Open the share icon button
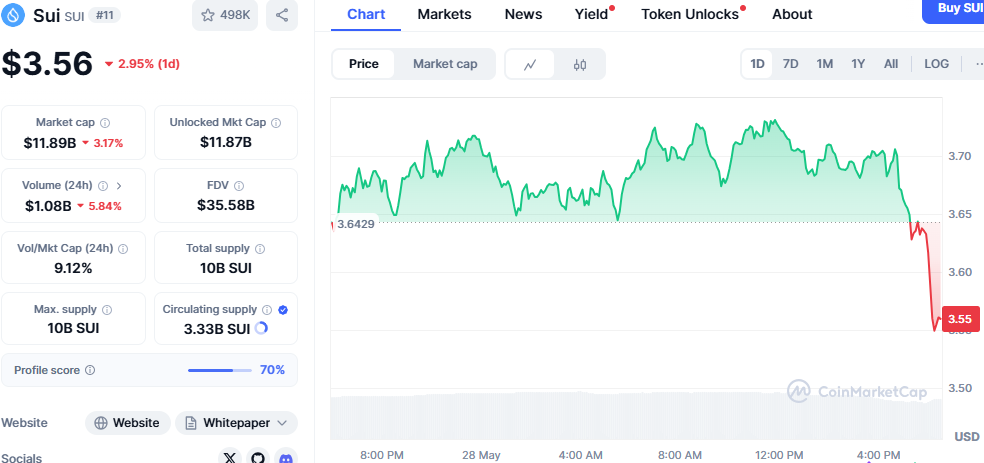The image size is (984, 463). (x=282, y=16)
